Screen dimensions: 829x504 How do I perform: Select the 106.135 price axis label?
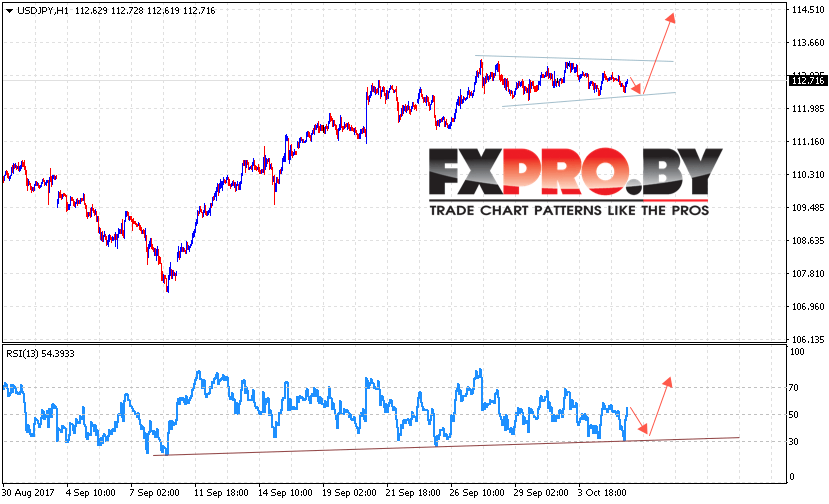[x=807, y=339]
